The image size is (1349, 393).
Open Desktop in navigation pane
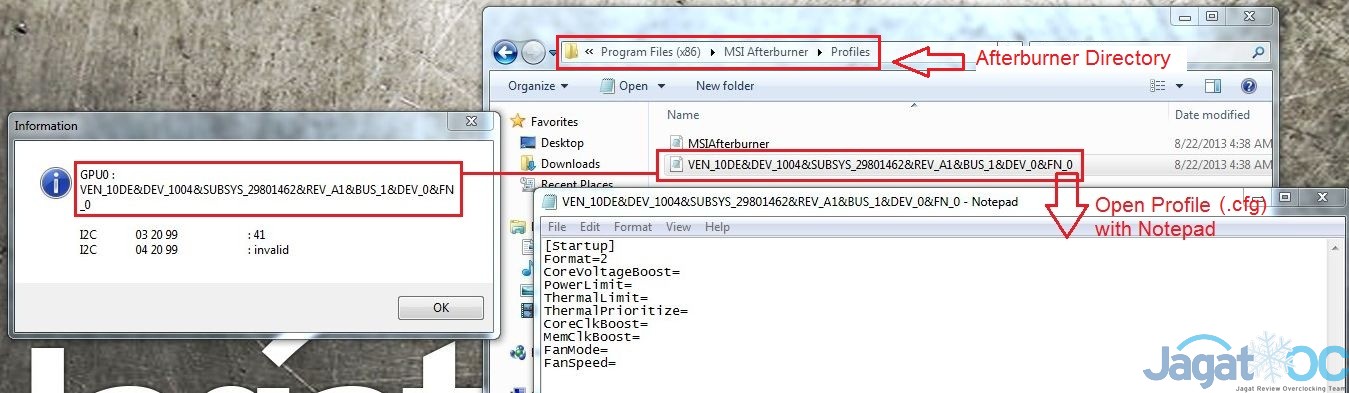pyautogui.click(x=562, y=143)
